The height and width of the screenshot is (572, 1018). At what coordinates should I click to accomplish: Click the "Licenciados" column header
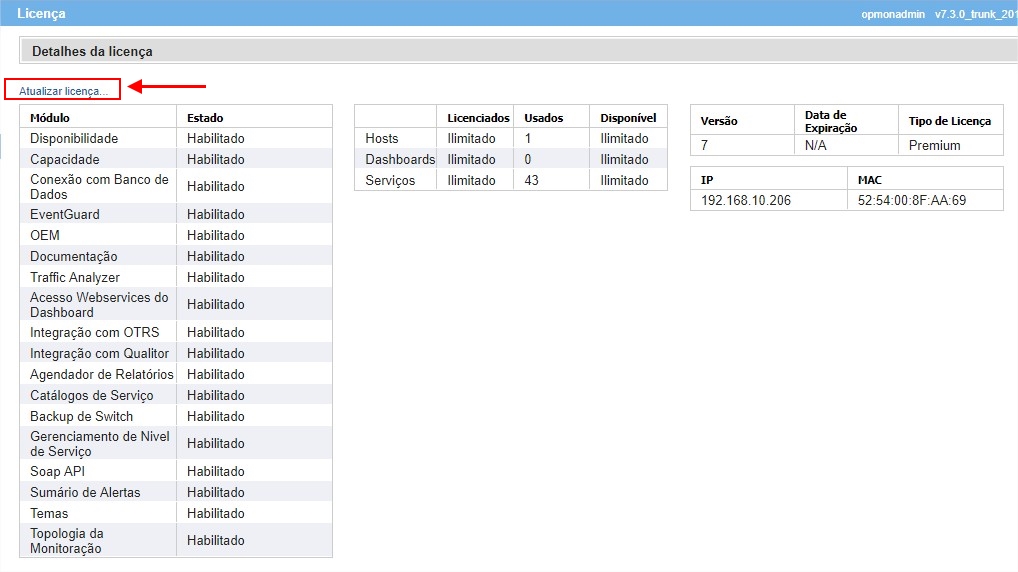pyautogui.click(x=478, y=118)
